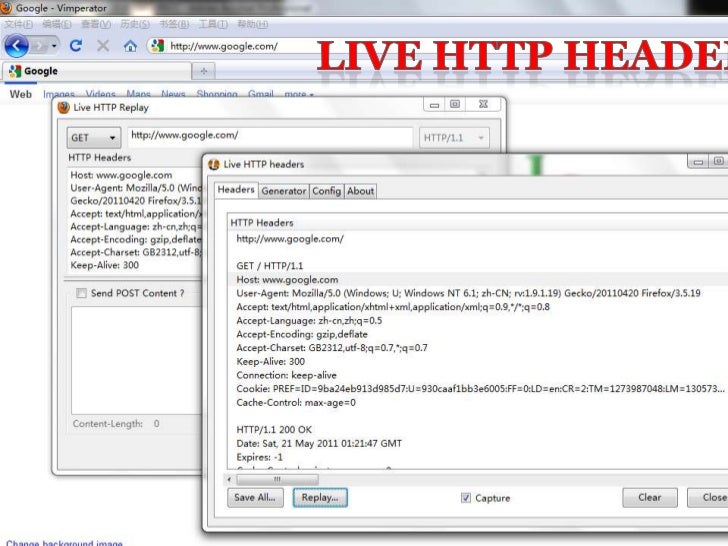Go to the Home page icon
The height and width of the screenshot is (546, 728).
pos(130,46)
